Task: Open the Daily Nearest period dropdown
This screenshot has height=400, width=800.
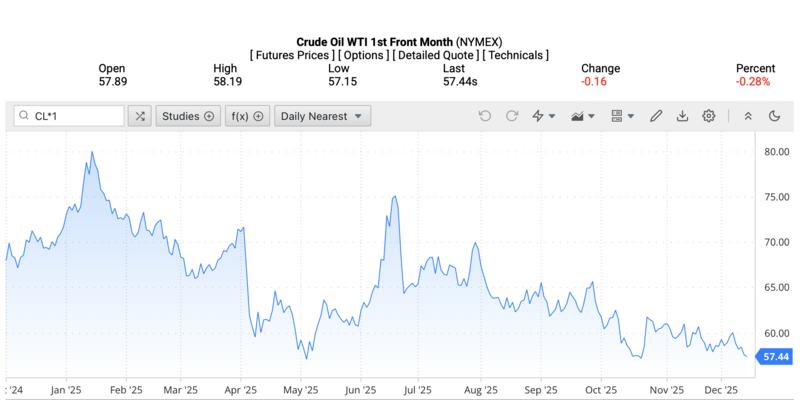Action: point(322,116)
